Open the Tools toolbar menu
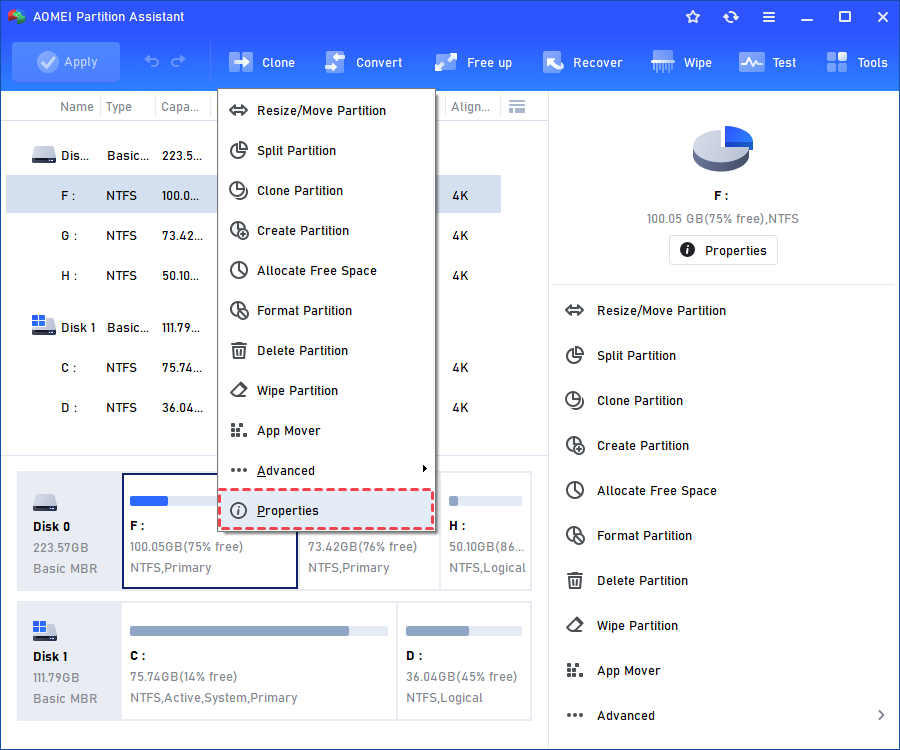900x750 pixels. coord(857,63)
